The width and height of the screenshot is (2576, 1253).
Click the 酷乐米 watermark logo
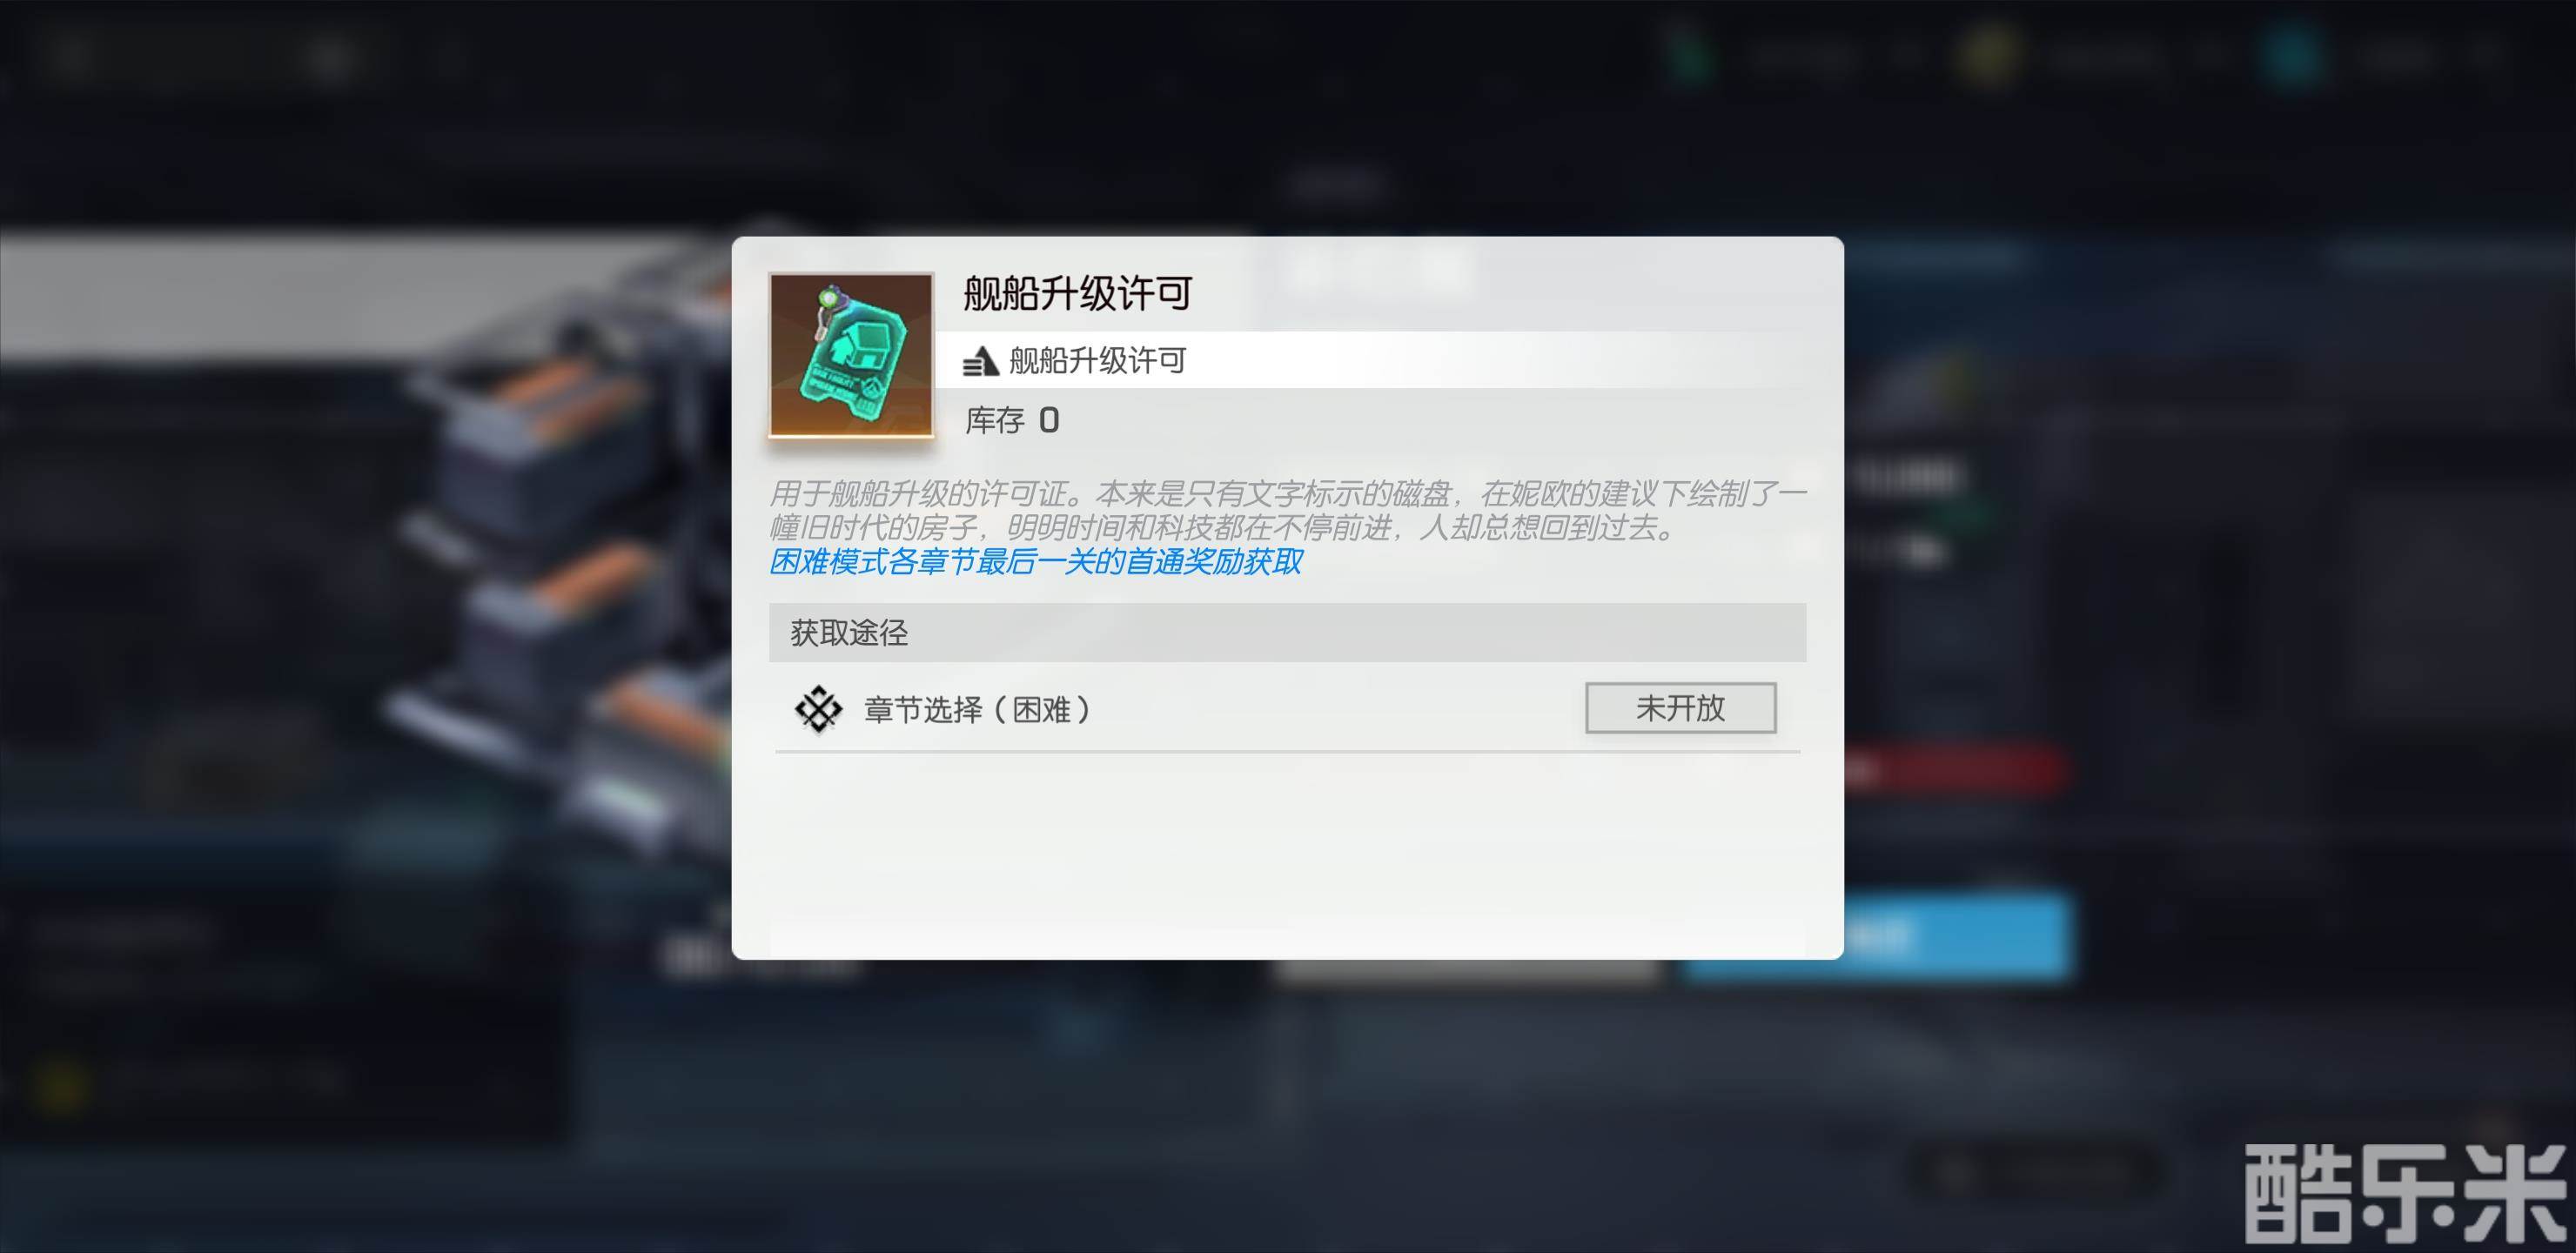pos(2405,1194)
